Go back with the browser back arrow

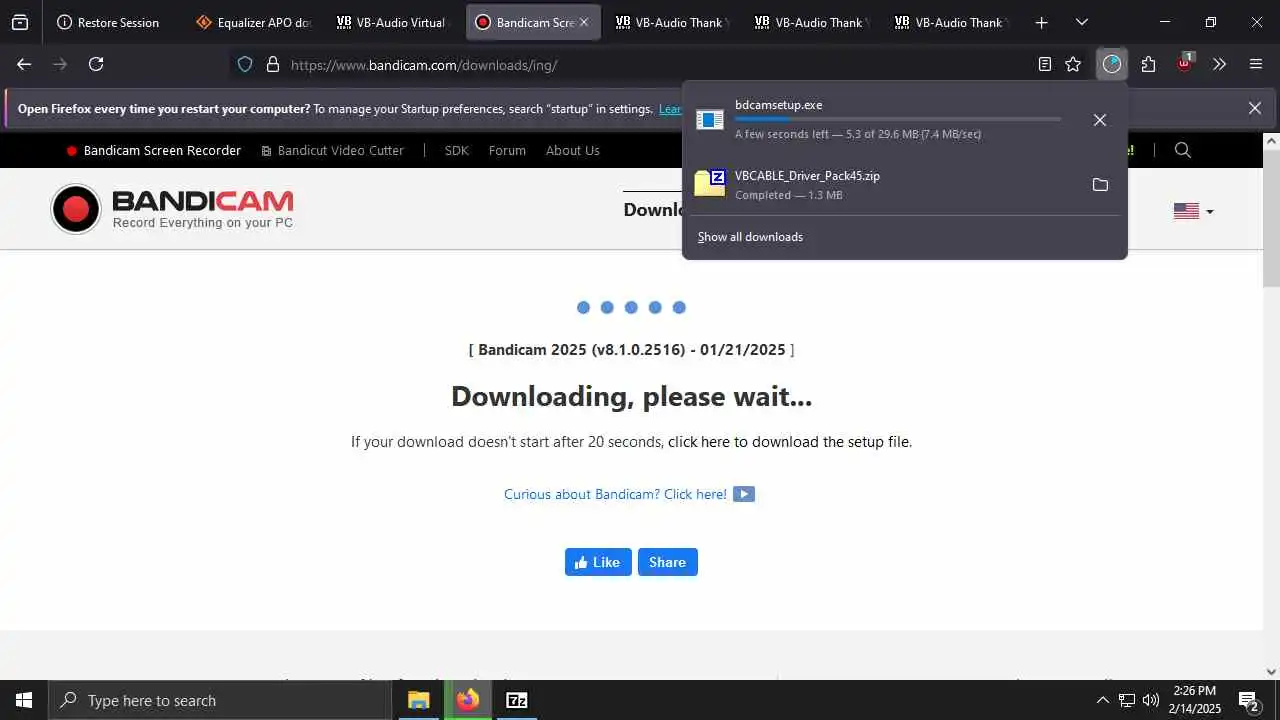tap(24, 64)
